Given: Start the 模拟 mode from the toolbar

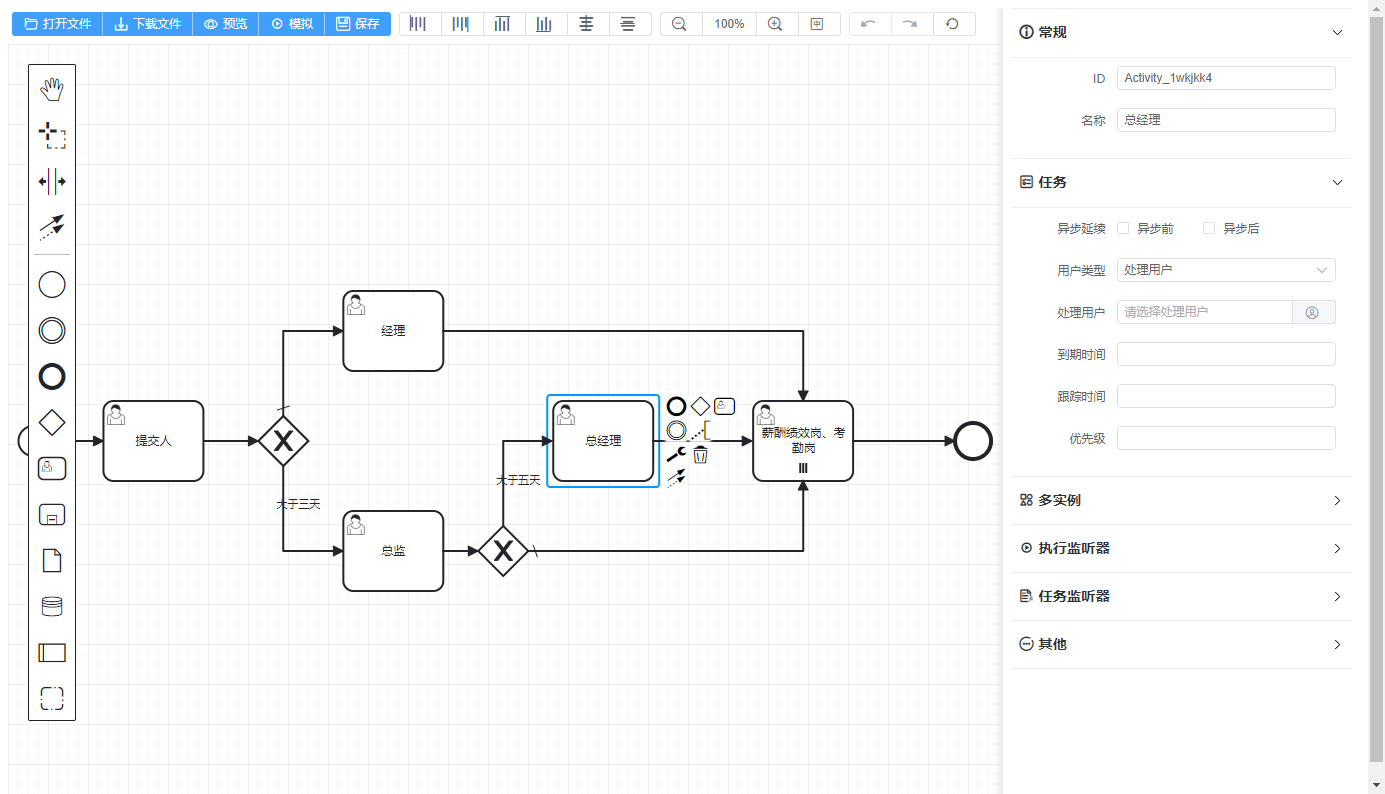Looking at the screenshot, I should (x=291, y=23).
